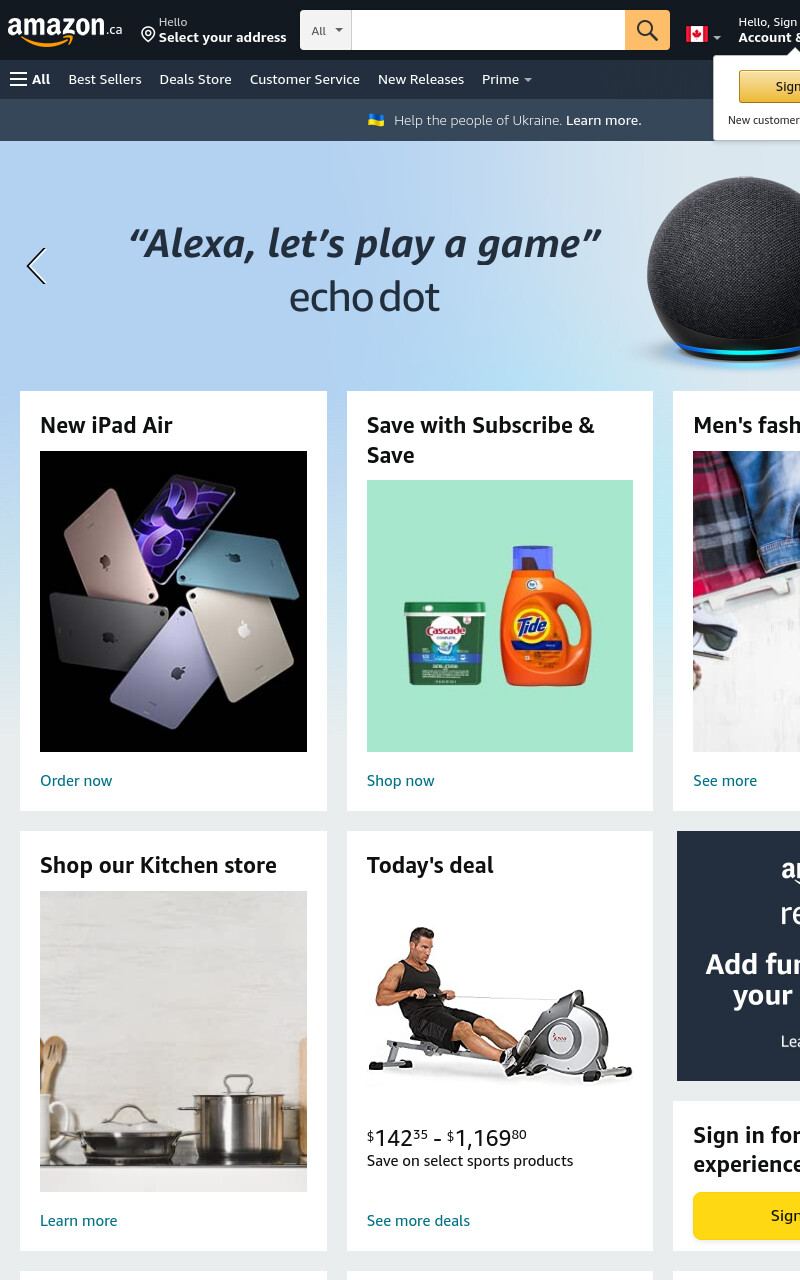Viewport: 800px width, 1280px height.
Task: Click the Ukraine flag icon
Action: (x=376, y=120)
